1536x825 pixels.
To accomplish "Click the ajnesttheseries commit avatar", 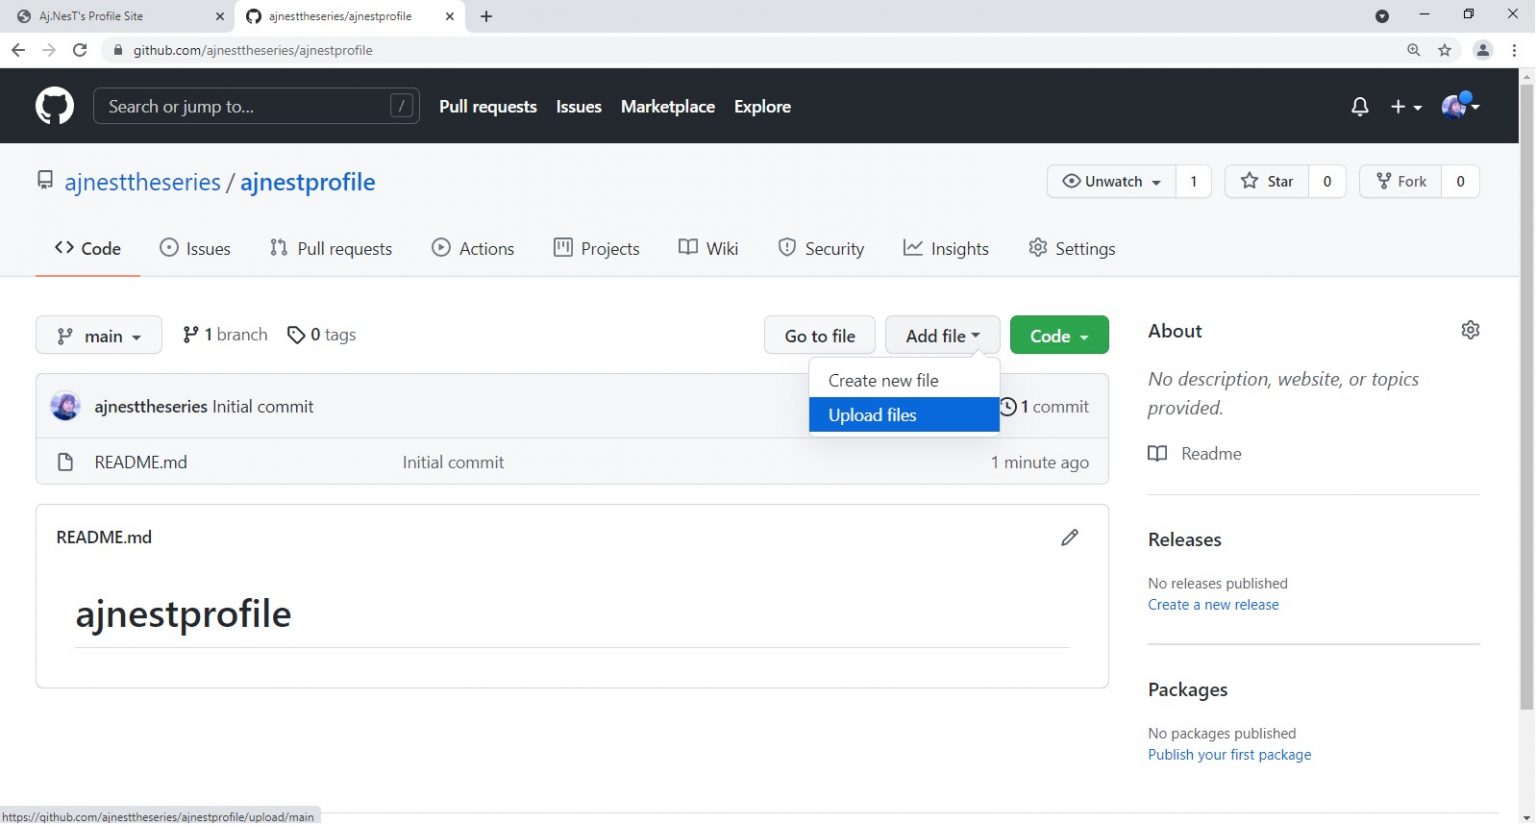I will point(66,406).
